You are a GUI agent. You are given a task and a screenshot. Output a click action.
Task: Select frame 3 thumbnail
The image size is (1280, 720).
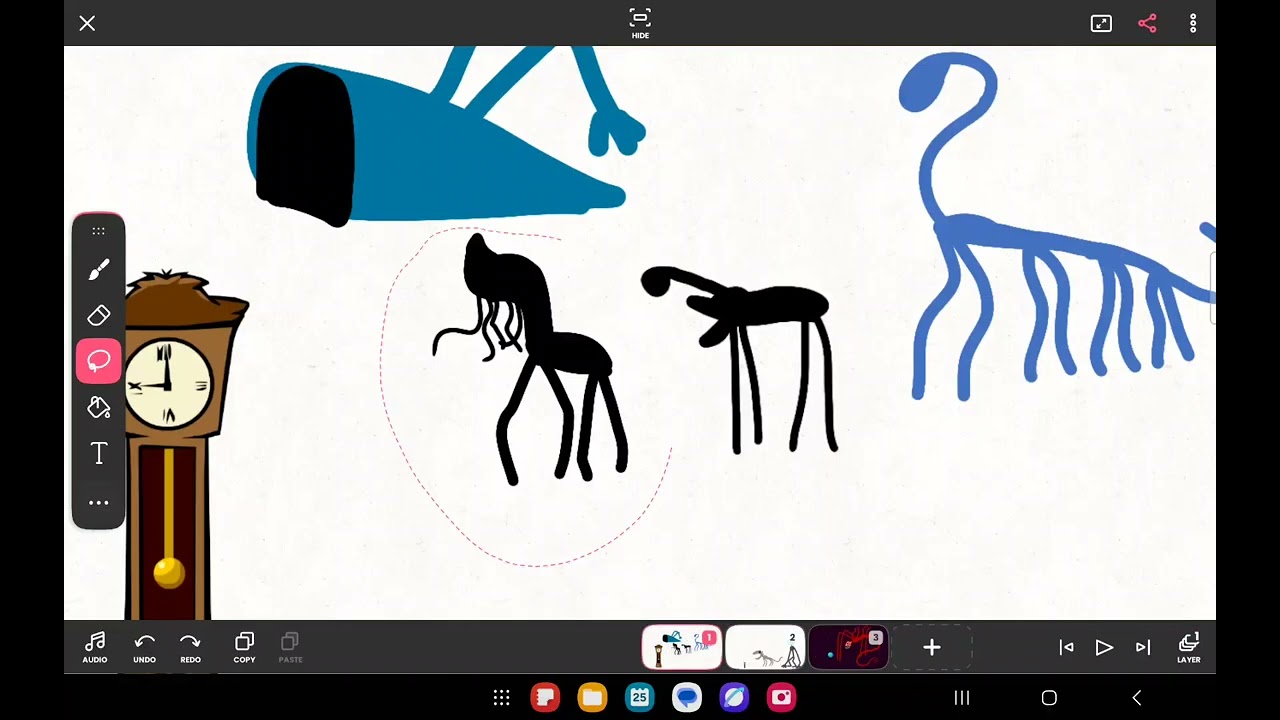pyautogui.click(x=848, y=647)
